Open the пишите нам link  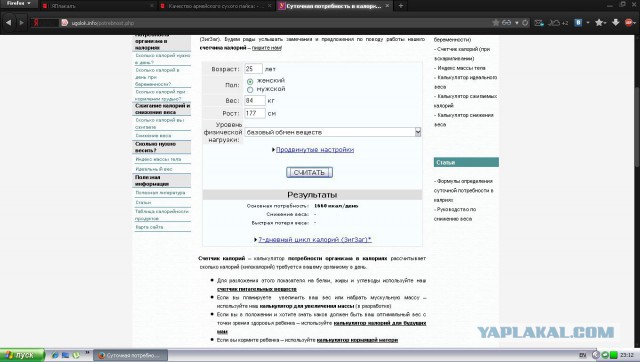(x=267, y=48)
